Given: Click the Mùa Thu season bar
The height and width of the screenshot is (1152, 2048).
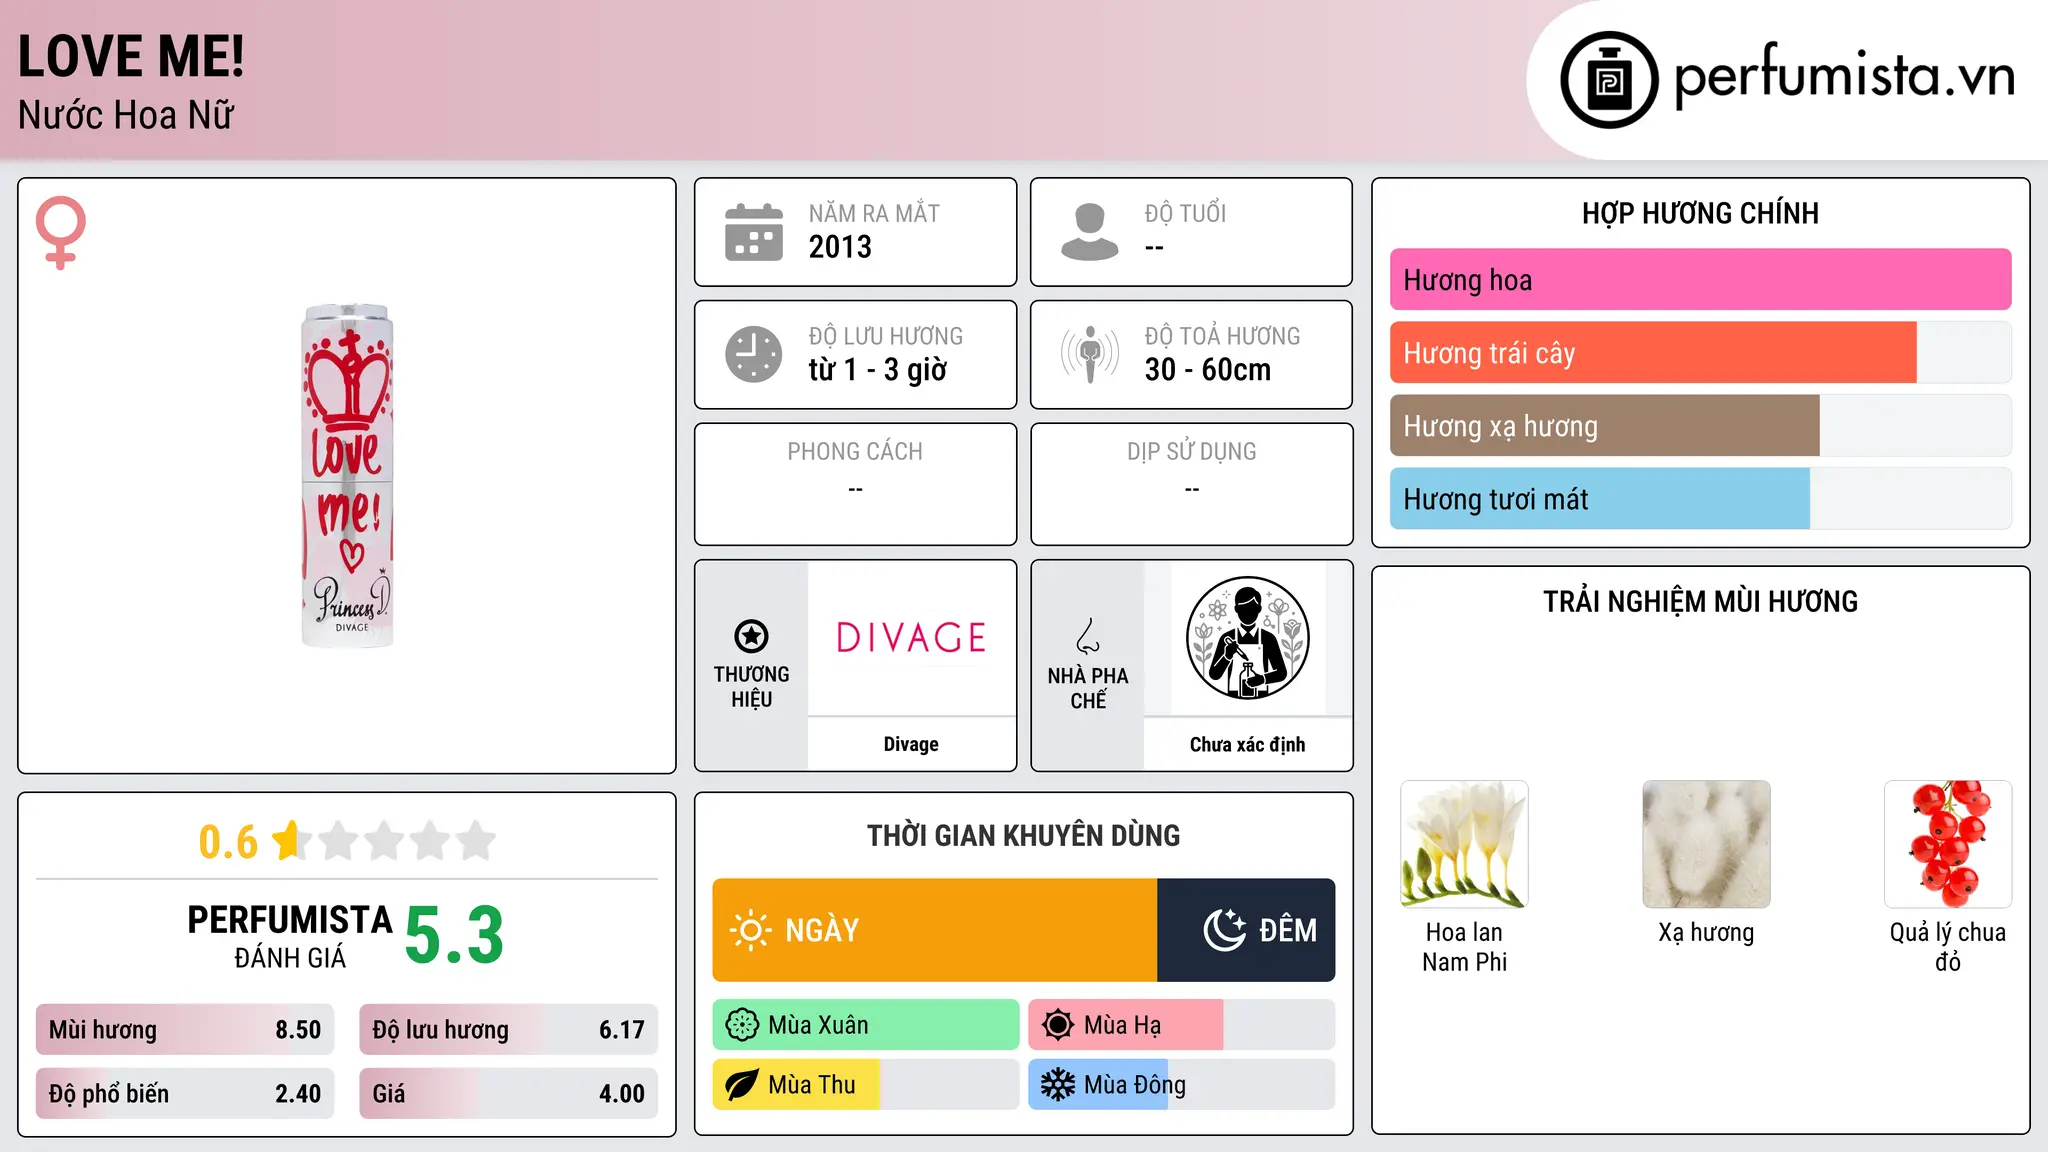Looking at the screenshot, I should click(866, 1085).
